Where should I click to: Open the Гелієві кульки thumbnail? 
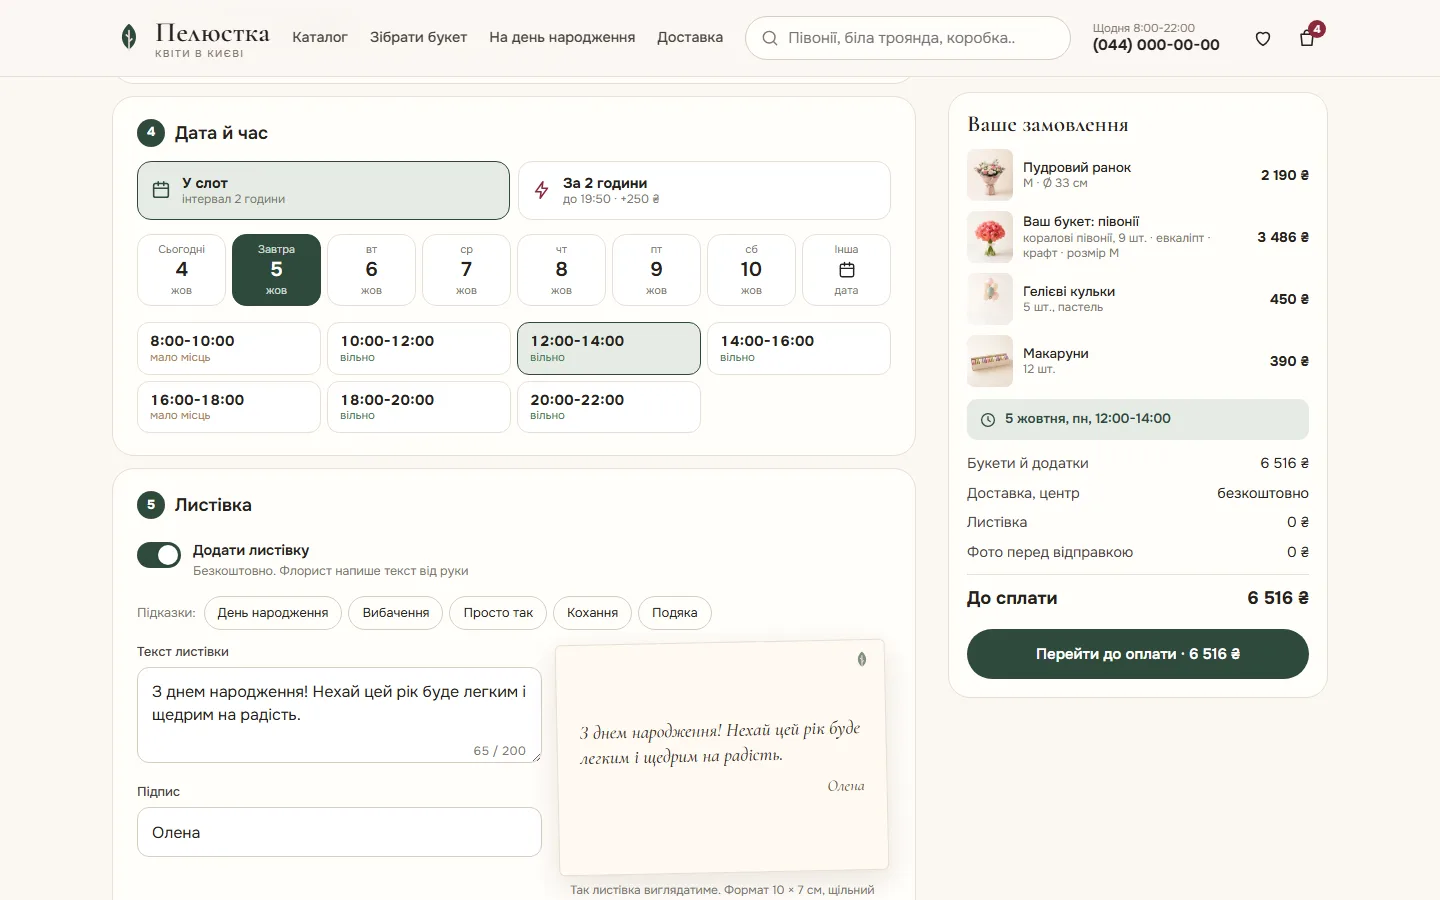coord(990,299)
